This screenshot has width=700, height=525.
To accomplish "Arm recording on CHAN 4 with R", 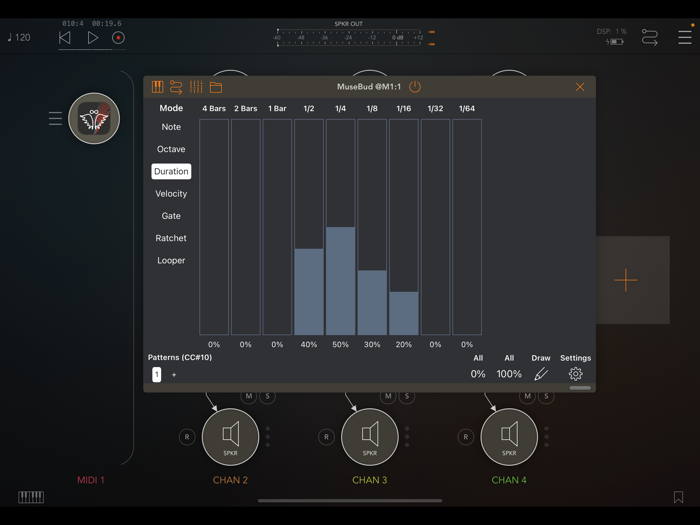I will [466, 437].
